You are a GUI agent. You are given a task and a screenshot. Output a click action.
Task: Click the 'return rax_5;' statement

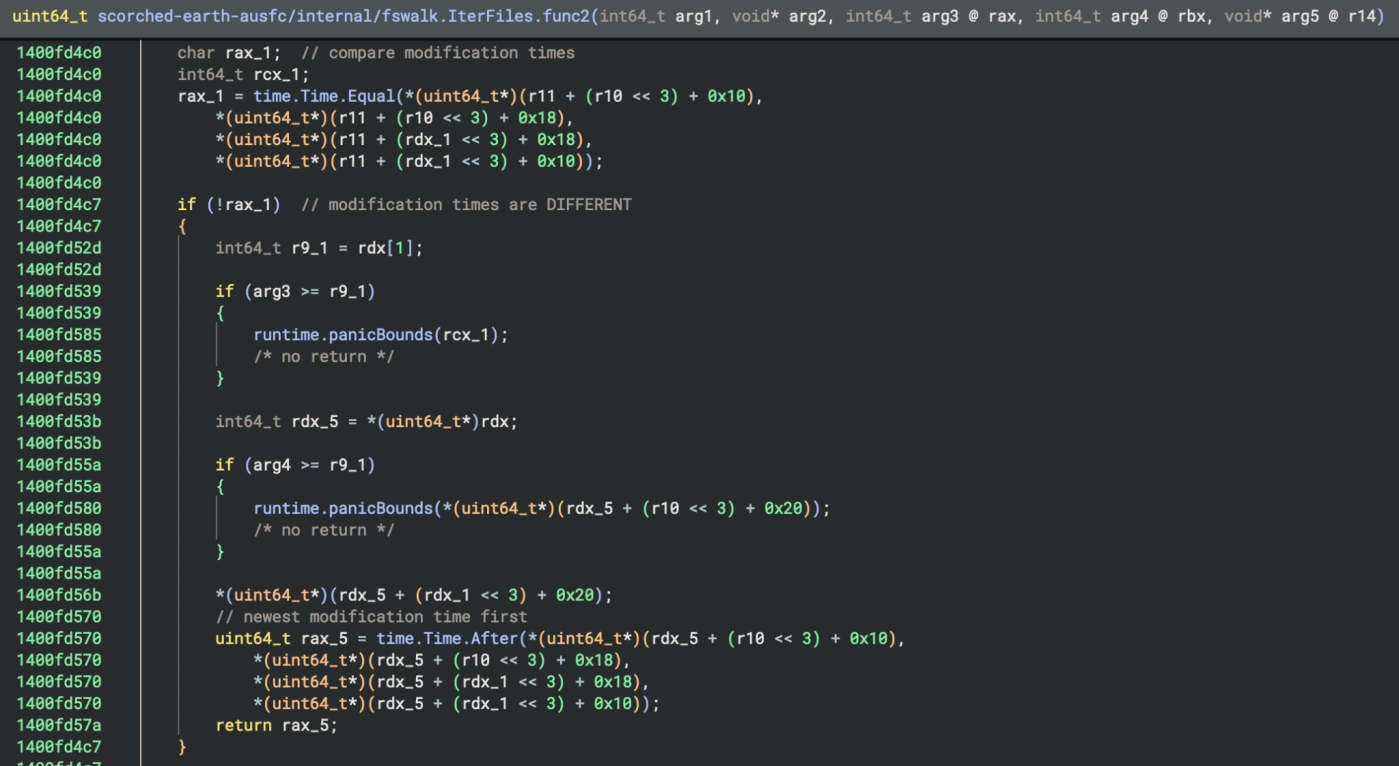pos(276,725)
